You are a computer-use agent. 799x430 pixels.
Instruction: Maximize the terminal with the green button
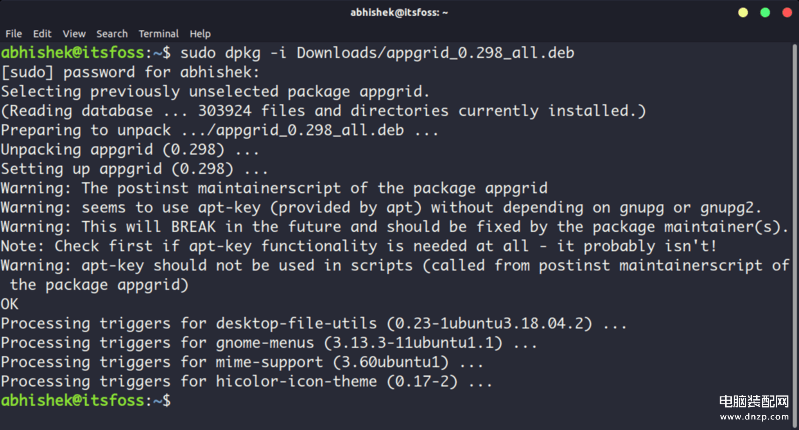tap(765, 12)
